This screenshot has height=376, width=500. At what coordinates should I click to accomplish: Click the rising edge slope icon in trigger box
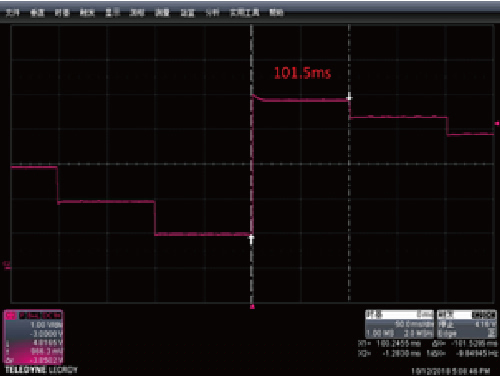coord(491,333)
